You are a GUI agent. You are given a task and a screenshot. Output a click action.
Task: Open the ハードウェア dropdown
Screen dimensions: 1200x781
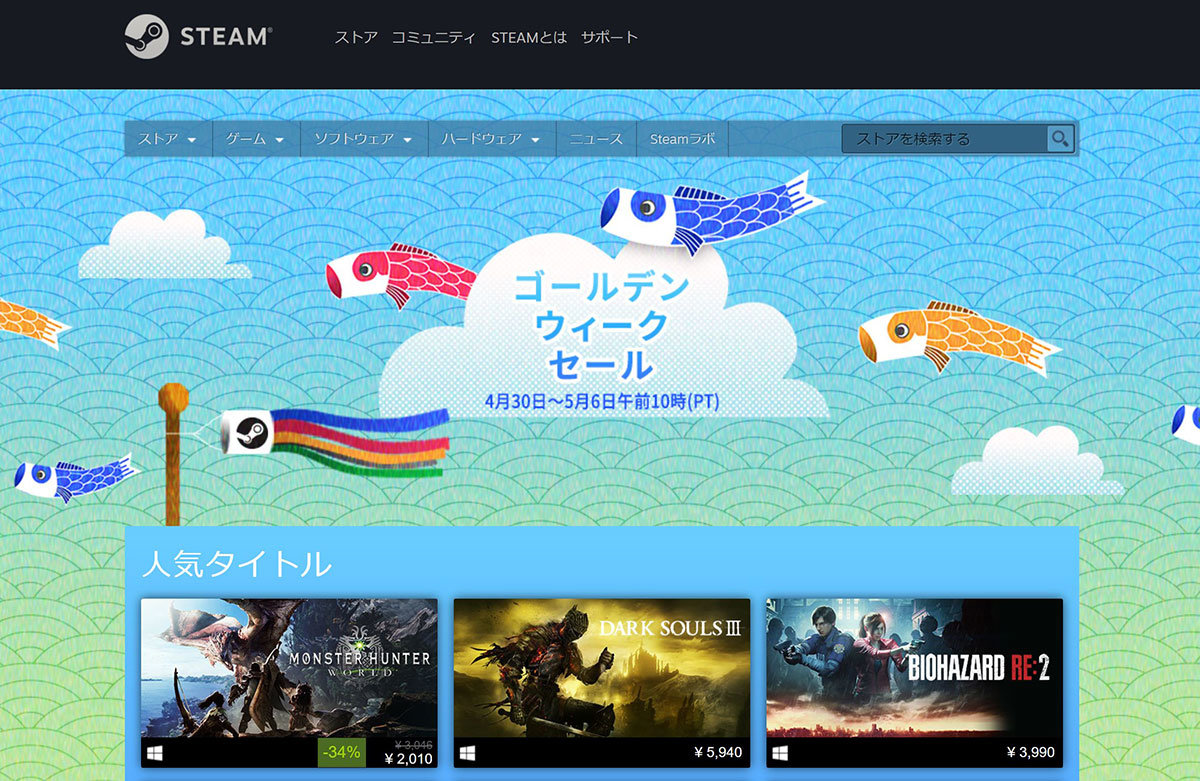coord(491,139)
